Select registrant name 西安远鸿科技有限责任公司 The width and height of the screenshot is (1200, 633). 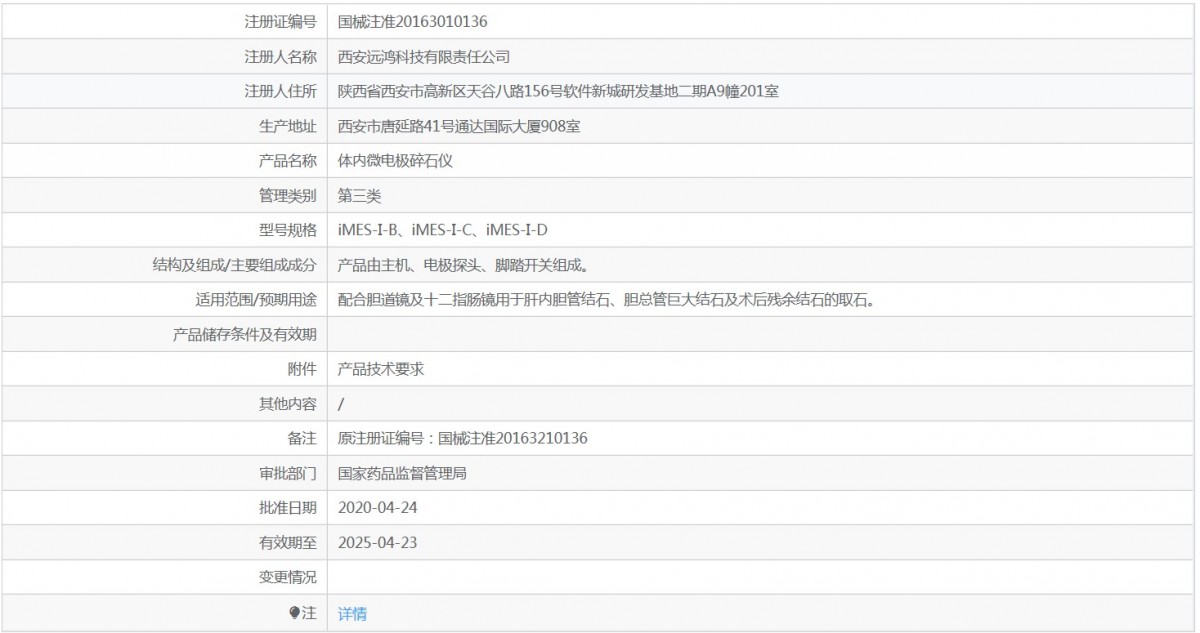tap(424, 57)
